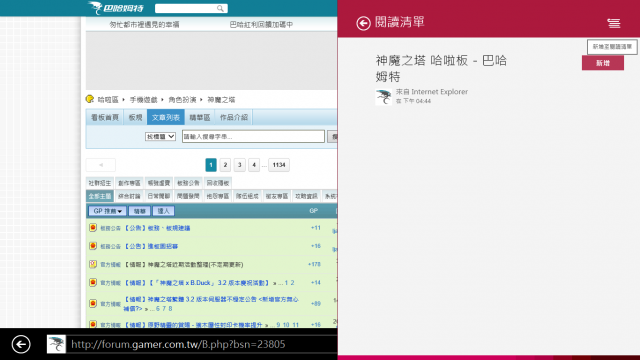The height and width of the screenshot is (360, 640).
Task: Click the topic icon of +178 row
Action: tap(93, 264)
